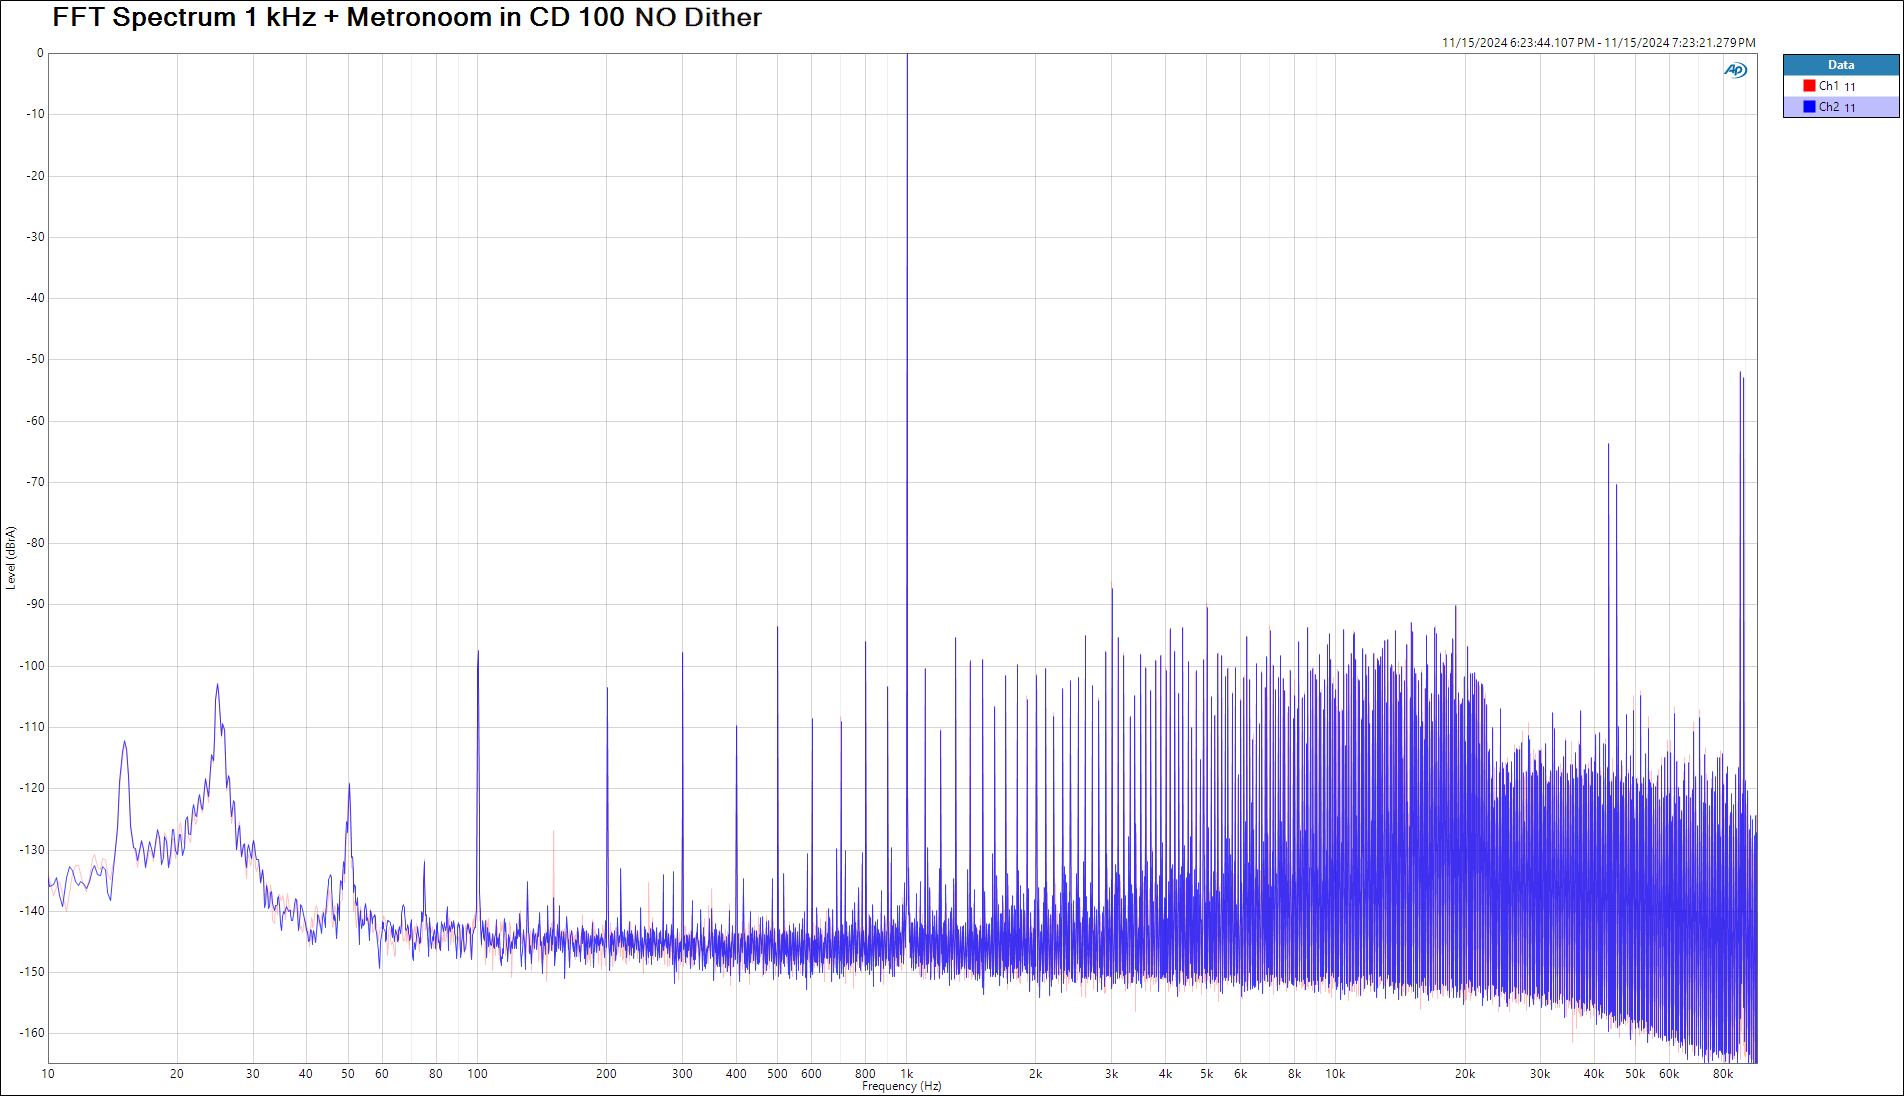Click the Data legend header
Viewport: 1904px width, 1096px height.
(1840, 65)
